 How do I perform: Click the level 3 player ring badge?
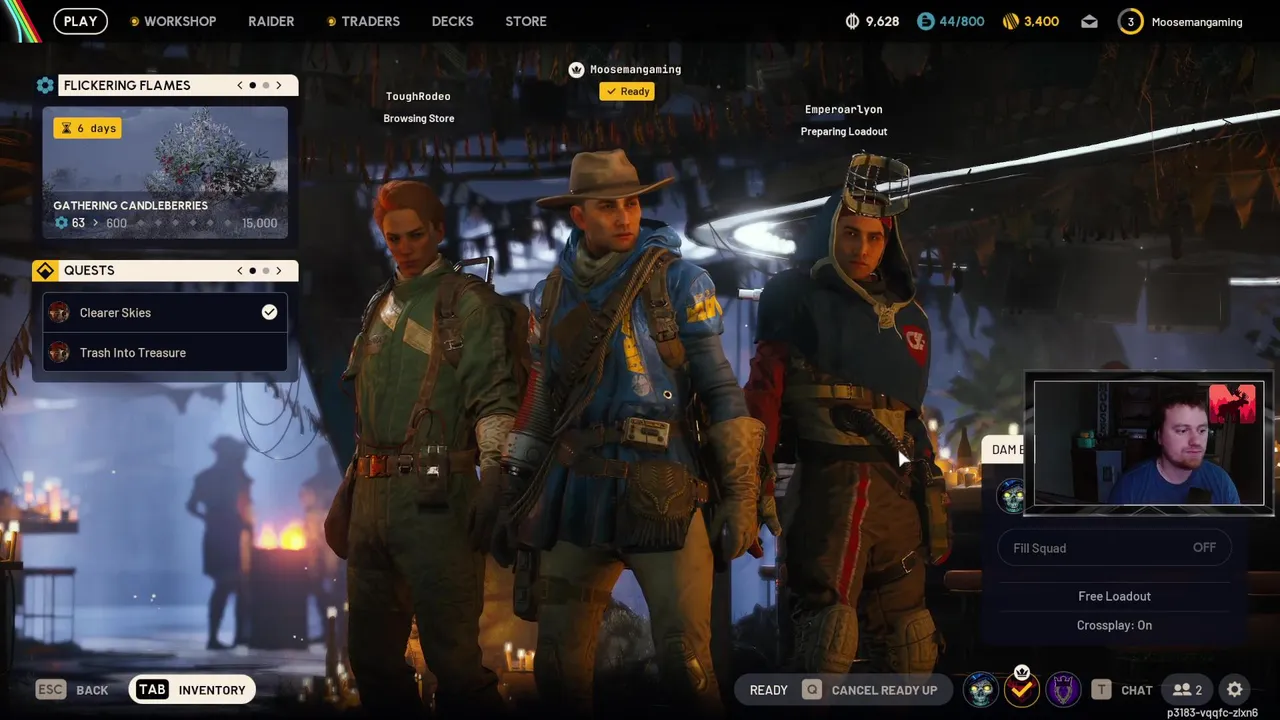pos(1130,21)
